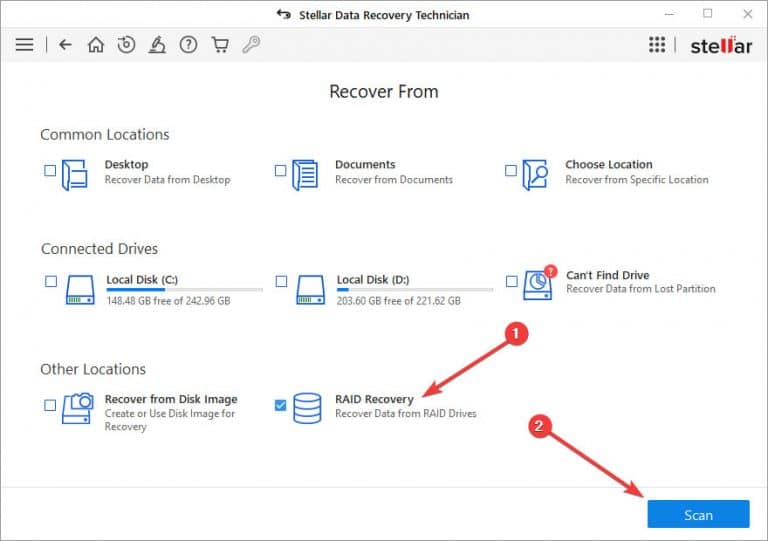This screenshot has width=768, height=541.
Task: Click the Recover from Disk Image label
Action: pyautogui.click(x=171, y=399)
